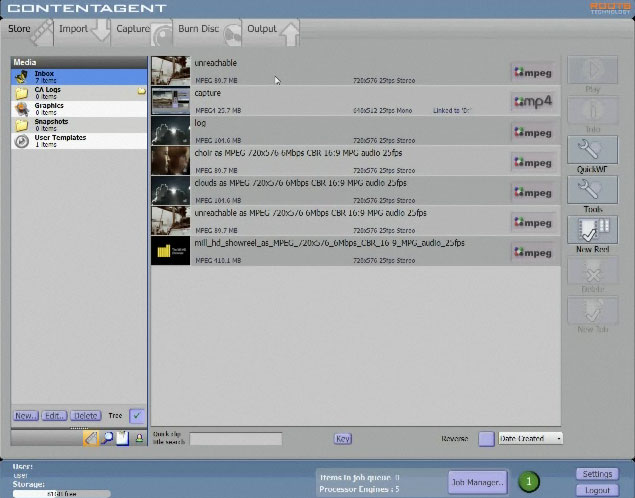The image size is (635, 498).
Task: Click the notepad icon below media list
Action: pyautogui.click(x=122, y=438)
